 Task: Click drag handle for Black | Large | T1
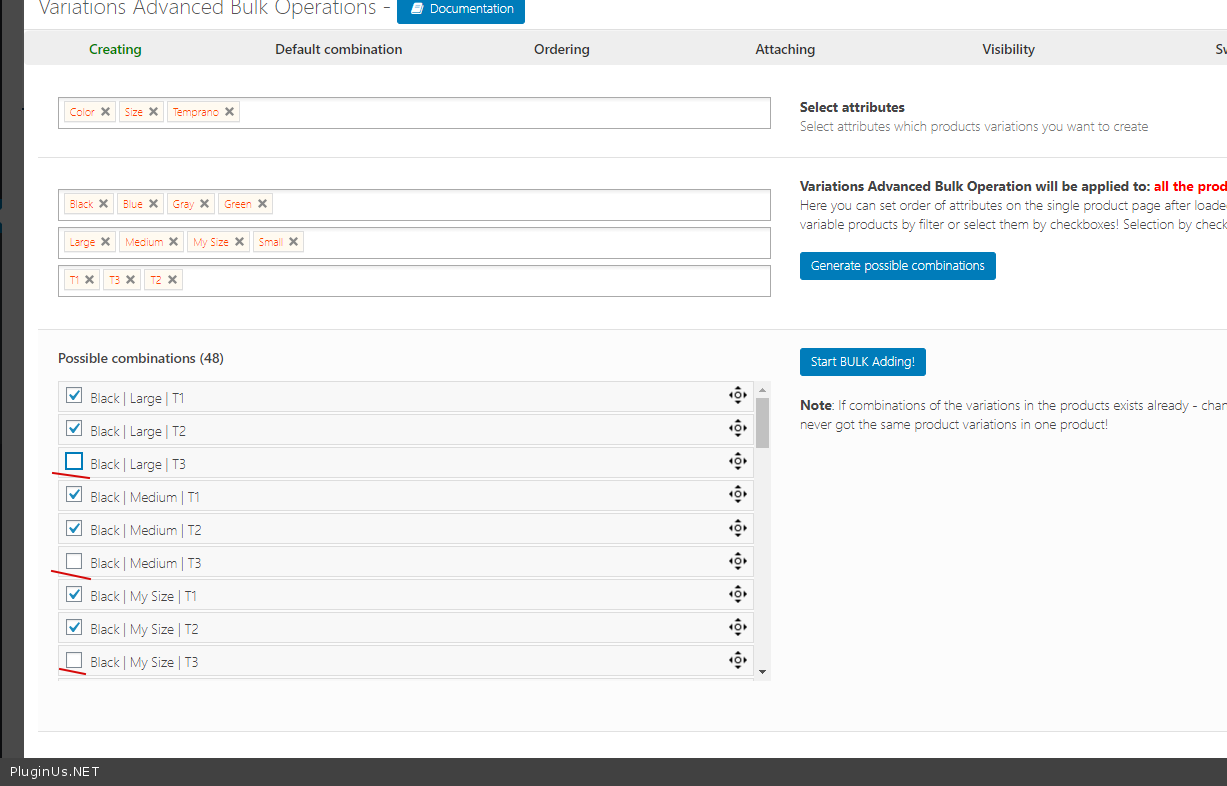pyautogui.click(x=737, y=395)
